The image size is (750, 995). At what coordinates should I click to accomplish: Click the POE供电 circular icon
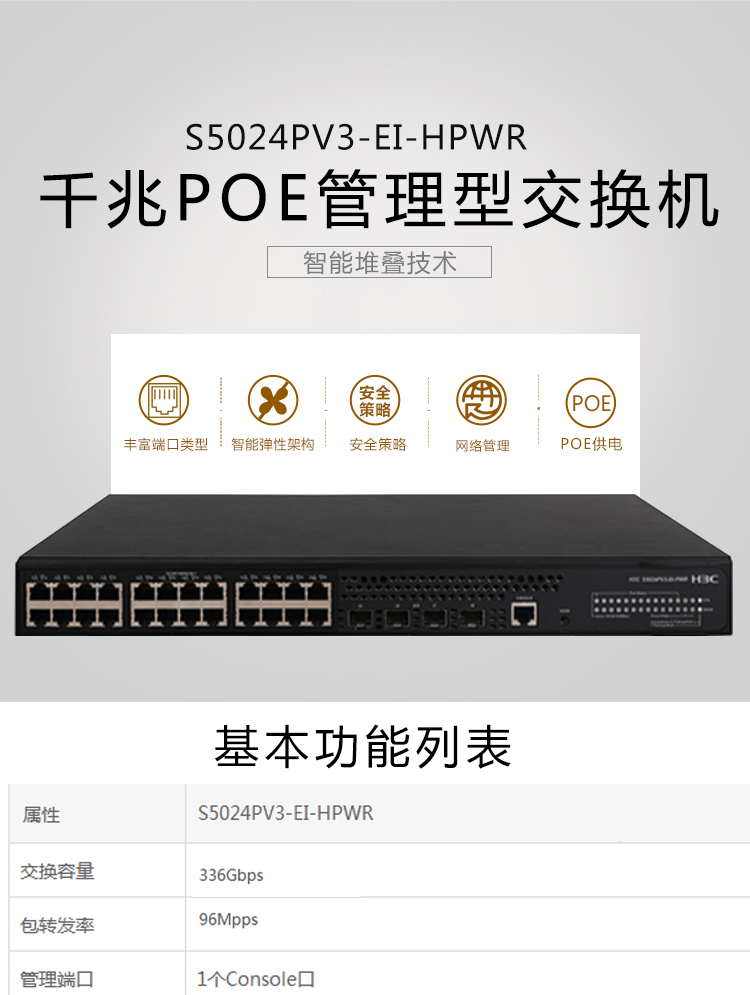(x=591, y=402)
